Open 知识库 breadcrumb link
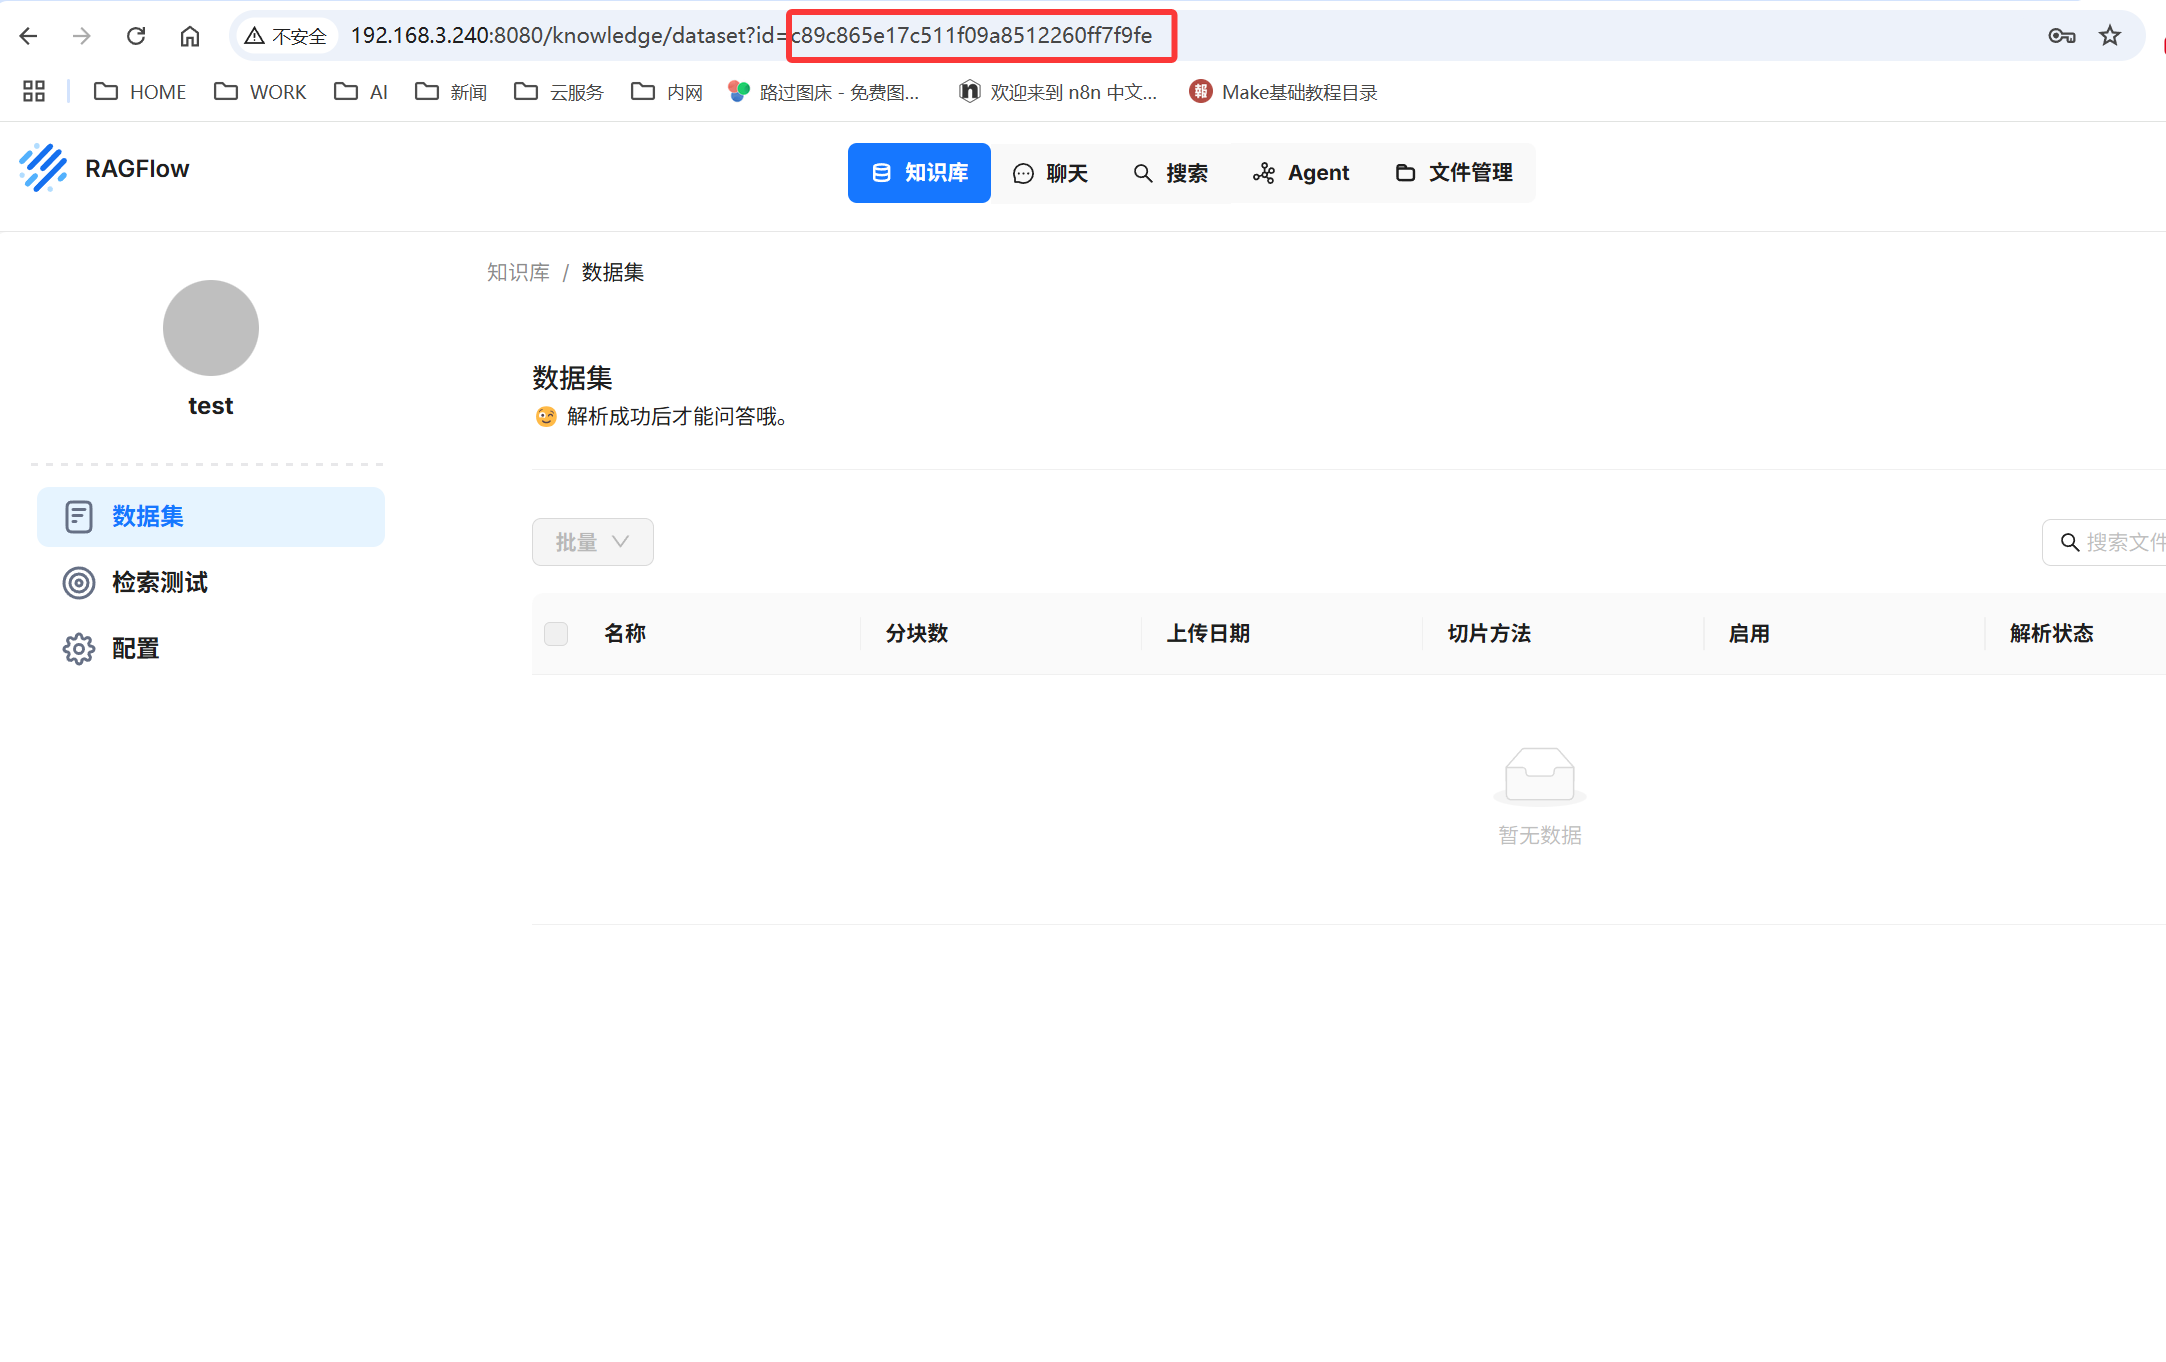This screenshot has height=1362, width=2166. (518, 272)
